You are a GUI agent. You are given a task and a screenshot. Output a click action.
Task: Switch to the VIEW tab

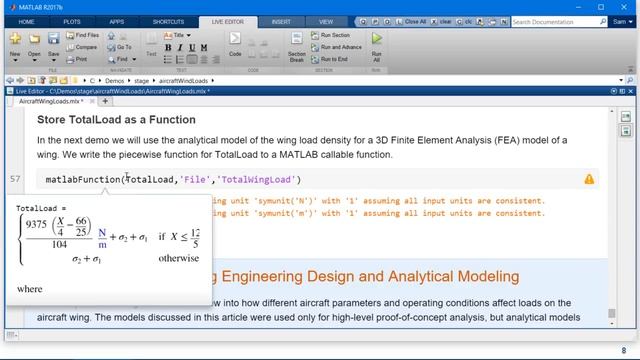coord(326,22)
